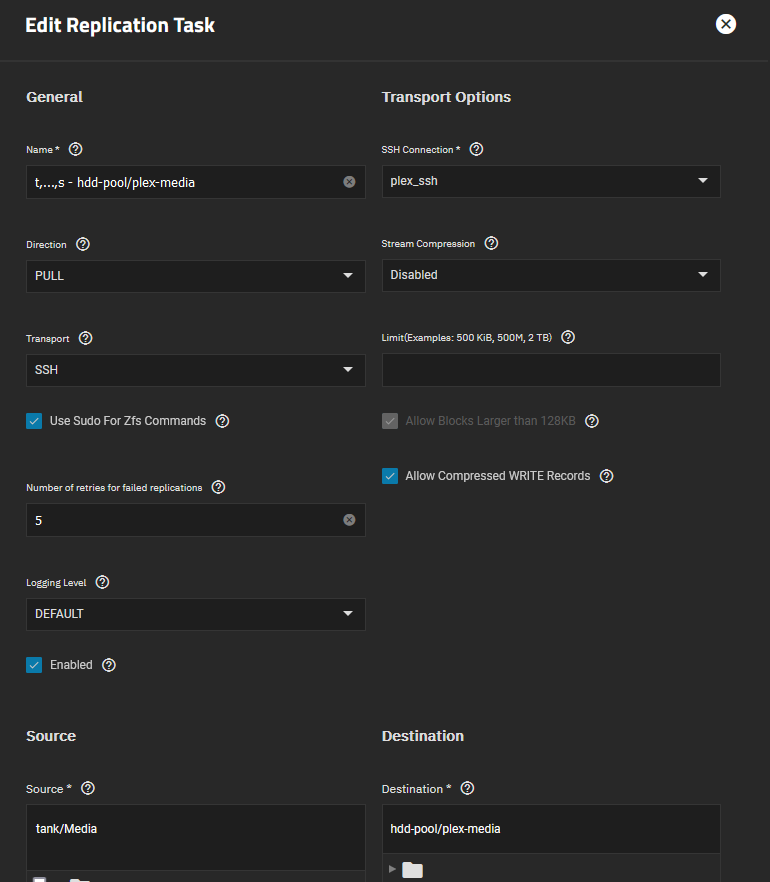
Task: Toggle Use Sudo For Zfs Commands checkbox
Action: 34,421
